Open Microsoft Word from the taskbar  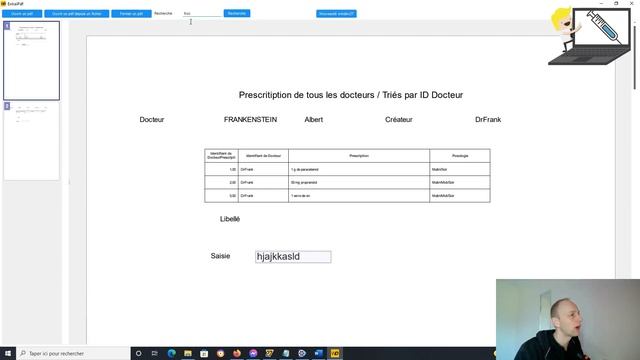[x=318, y=353]
